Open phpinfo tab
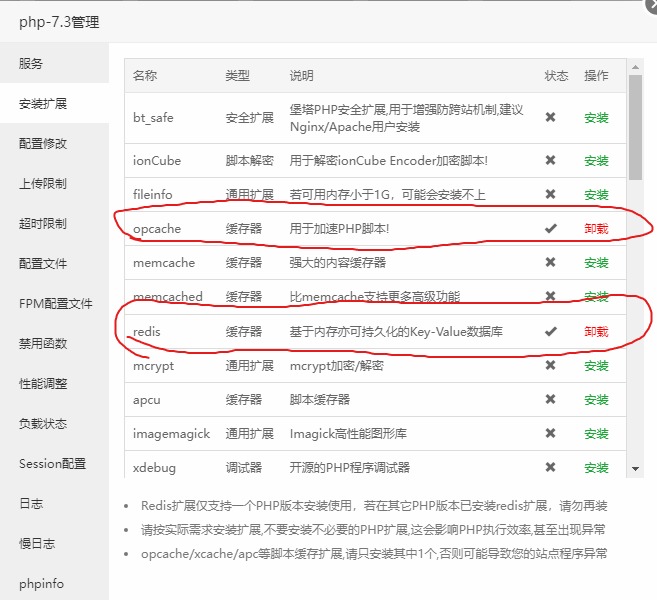Screen dimensions: 657x600 point(54,583)
